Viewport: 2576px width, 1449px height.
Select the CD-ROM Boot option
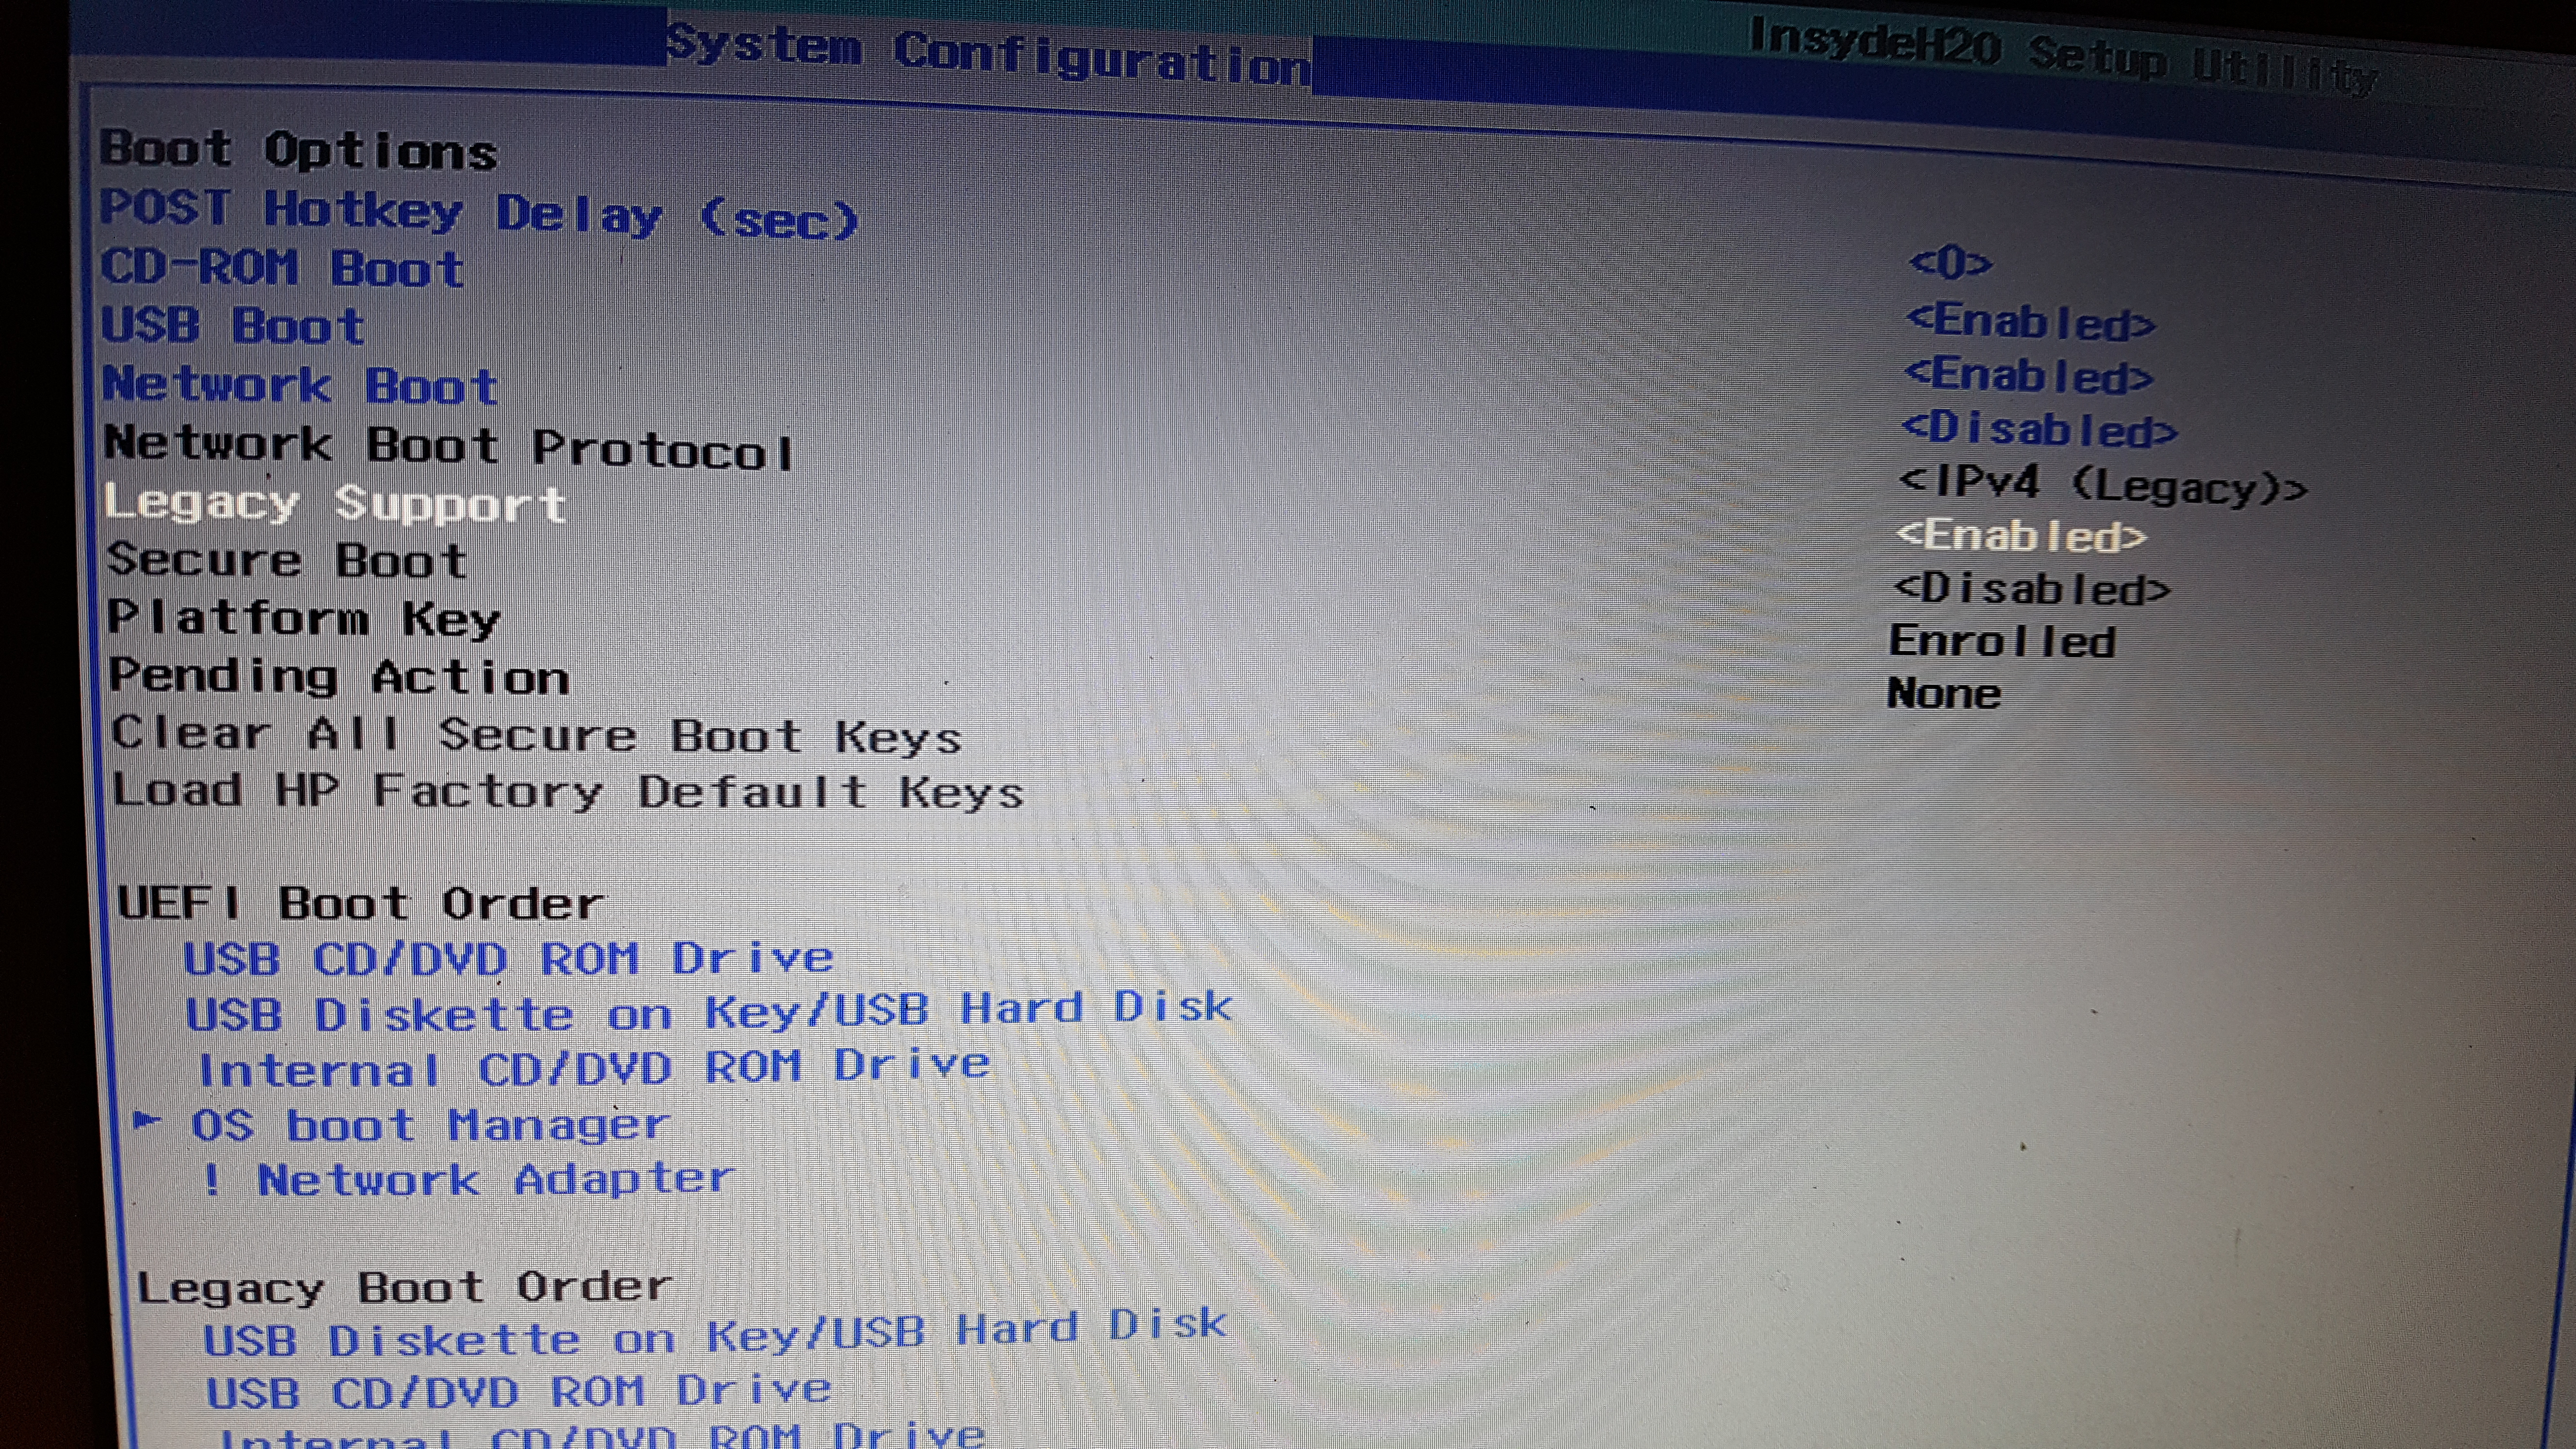[282, 268]
